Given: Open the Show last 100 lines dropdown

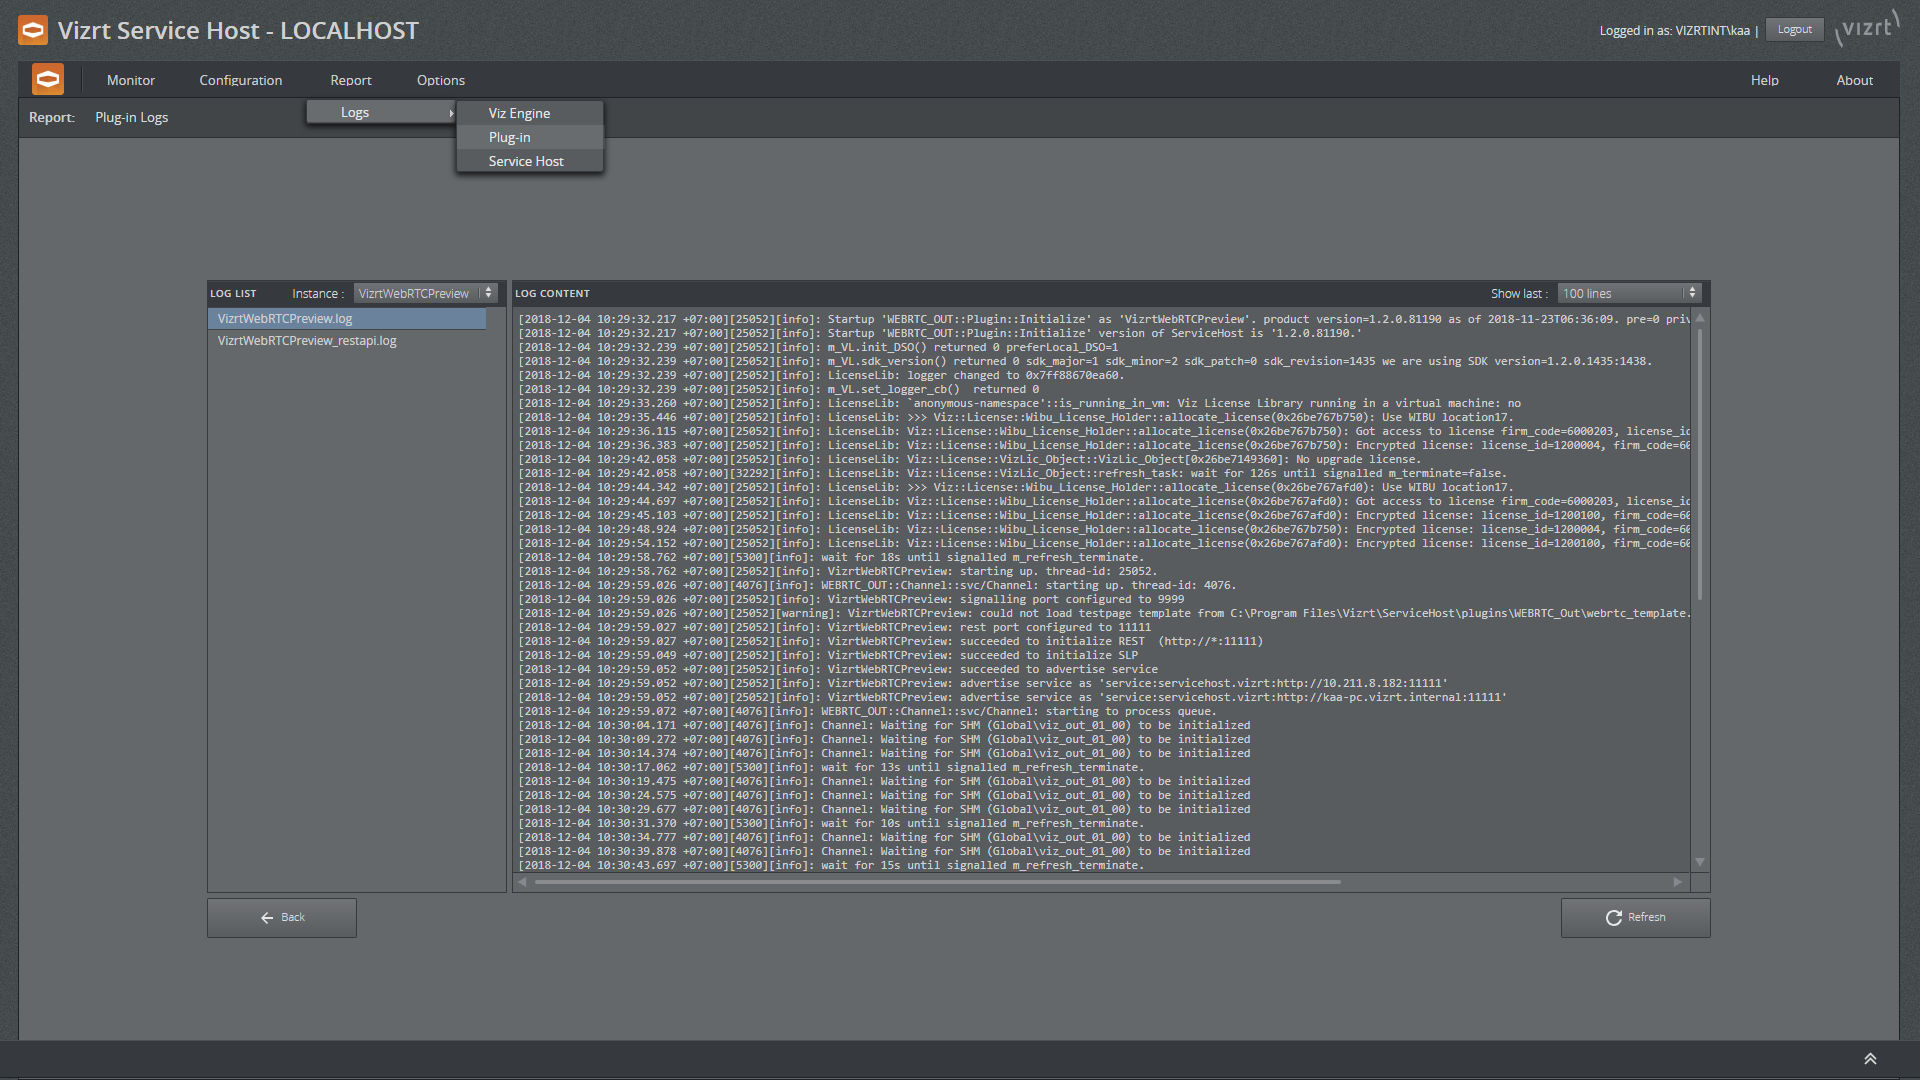Looking at the screenshot, I should pos(1628,293).
